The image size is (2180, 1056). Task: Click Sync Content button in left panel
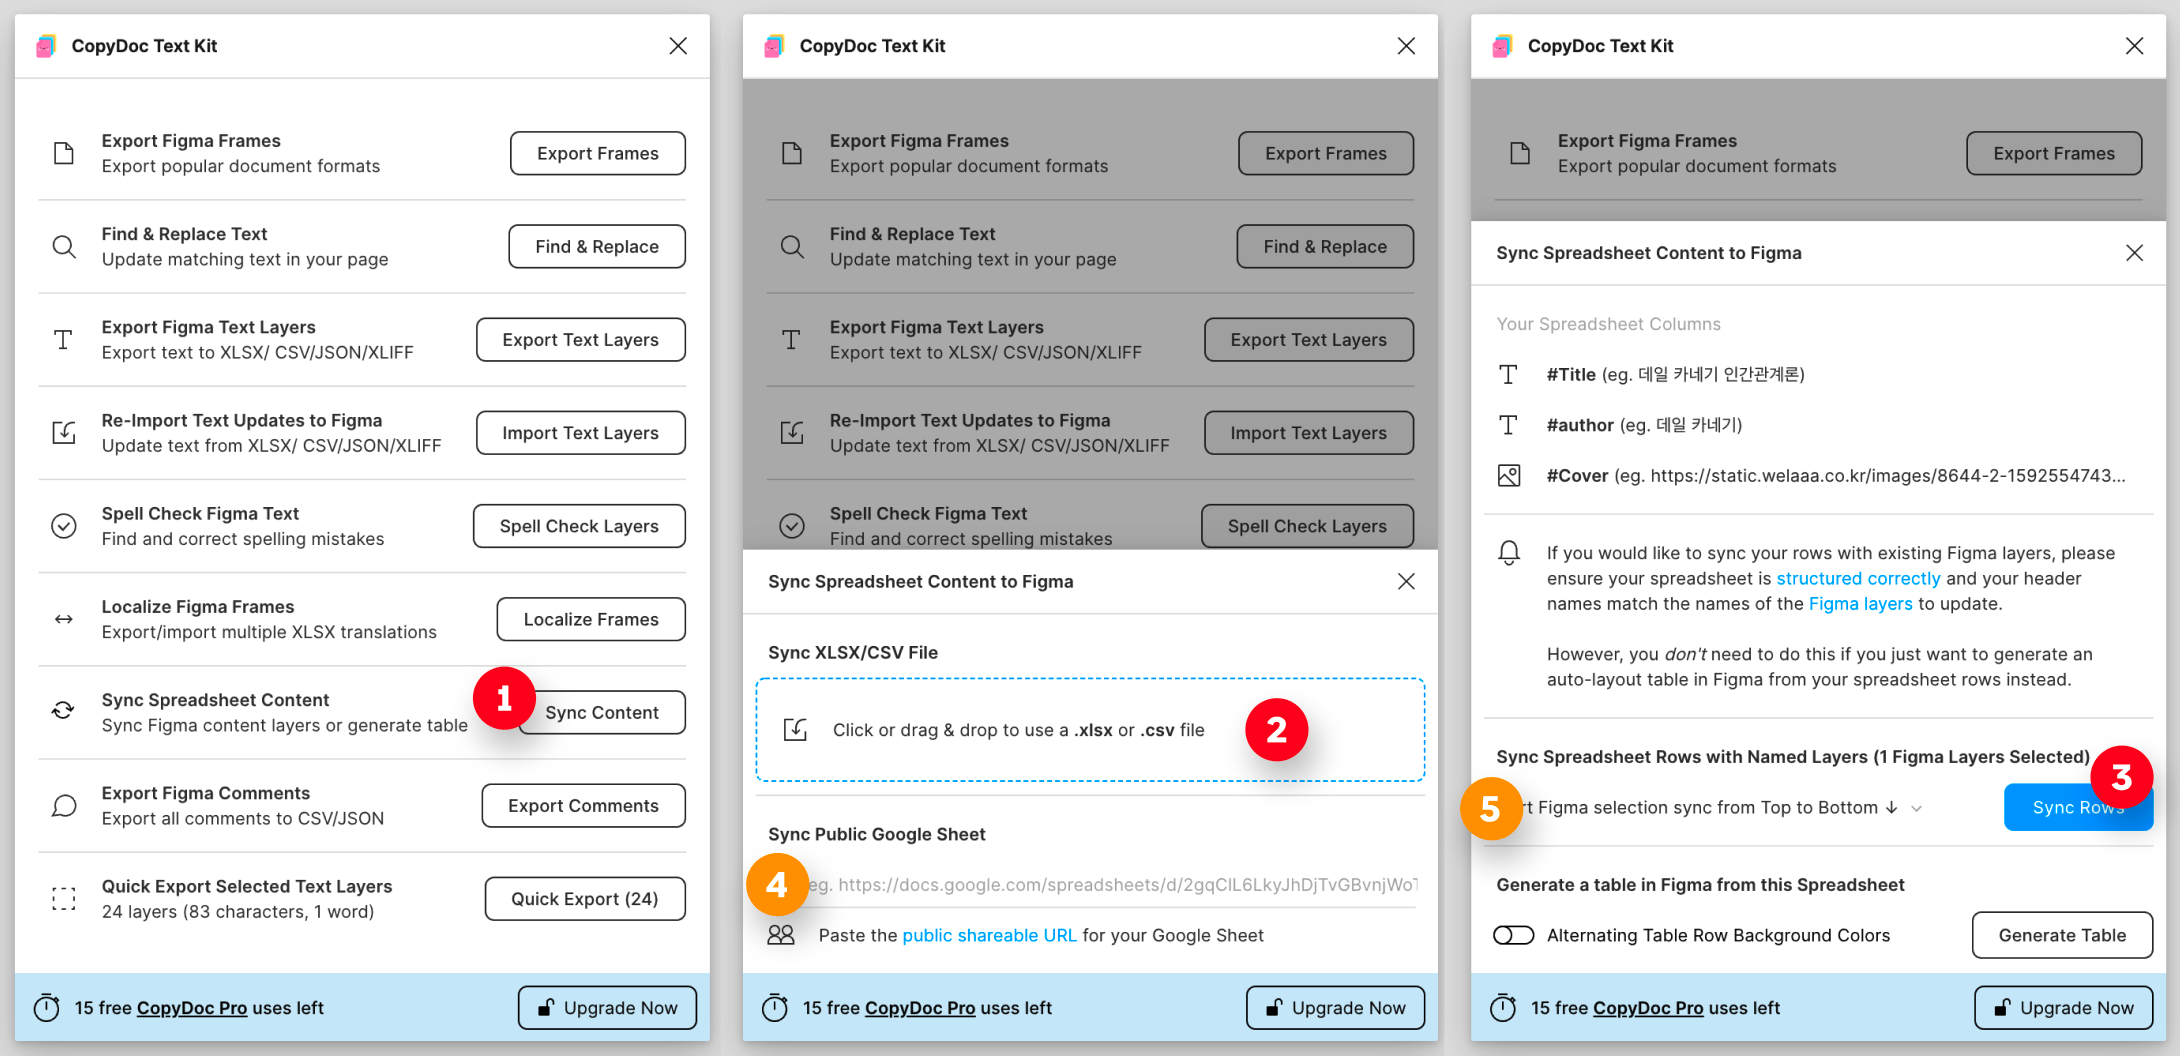pyautogui.click(x=602, y=712)
